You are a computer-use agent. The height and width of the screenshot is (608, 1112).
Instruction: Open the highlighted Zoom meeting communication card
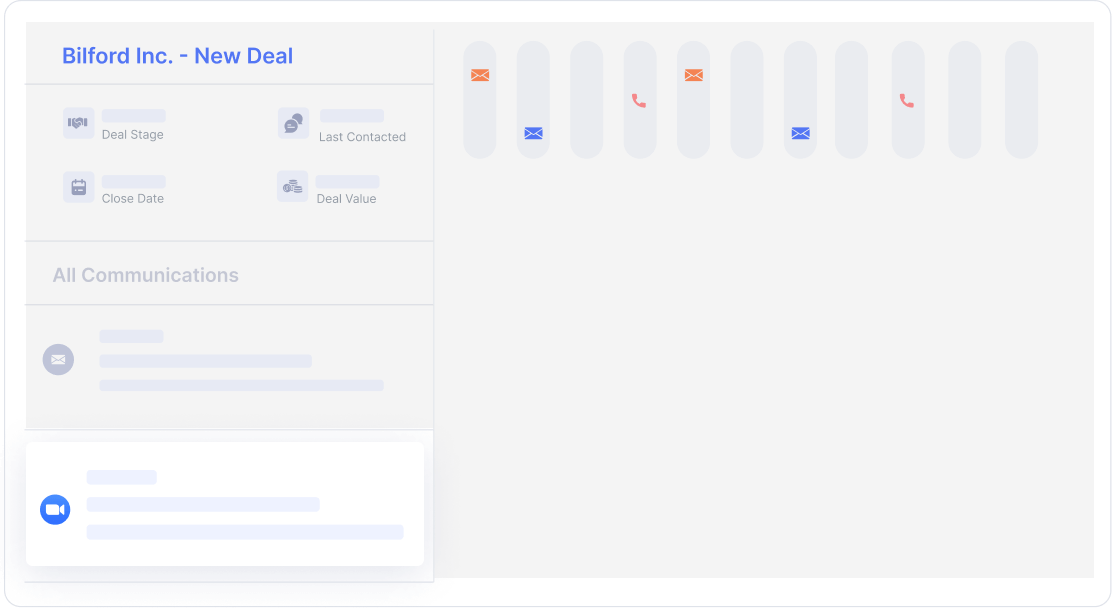click(225, 504)
